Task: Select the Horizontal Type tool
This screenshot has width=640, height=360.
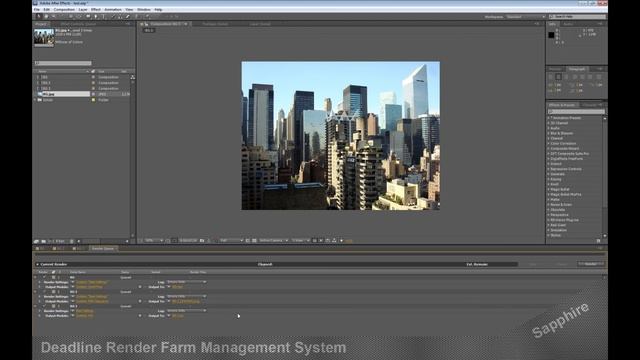Action: click(x=104, y=16)
